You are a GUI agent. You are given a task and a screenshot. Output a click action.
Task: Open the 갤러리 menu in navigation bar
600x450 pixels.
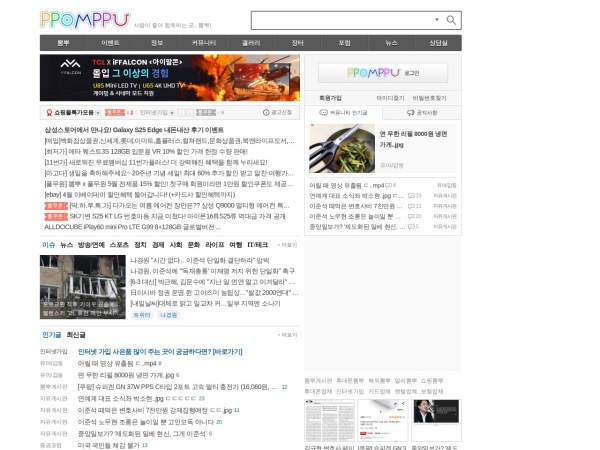click(251, 43)
